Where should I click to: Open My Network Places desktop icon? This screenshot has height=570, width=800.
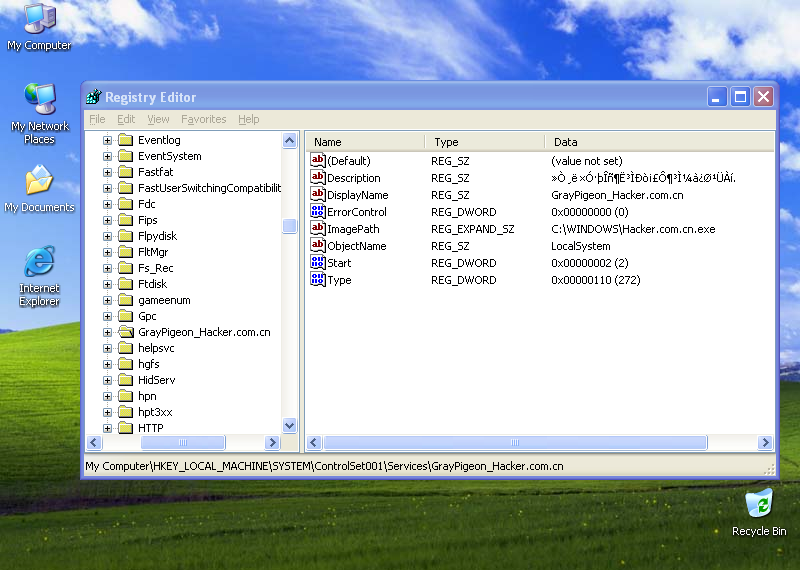point(39,113)
